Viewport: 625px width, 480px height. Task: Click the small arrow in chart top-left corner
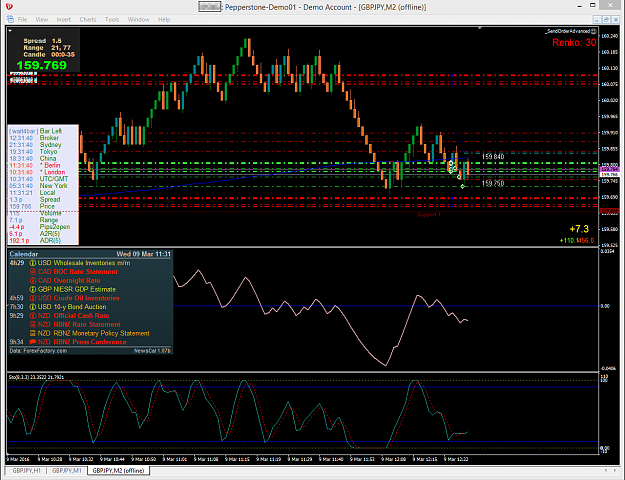point(10,31)
